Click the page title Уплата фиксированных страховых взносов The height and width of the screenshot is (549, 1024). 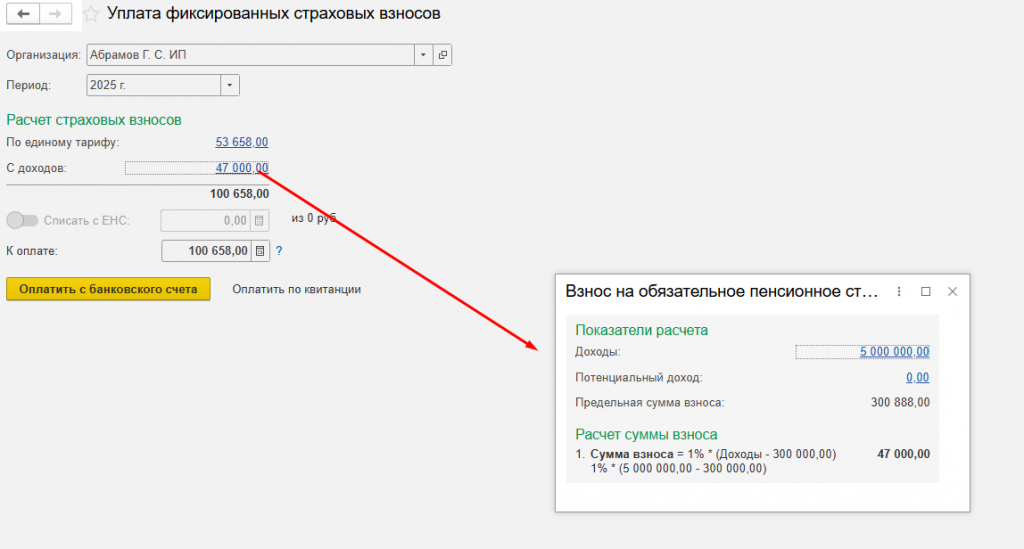[274, 14]
